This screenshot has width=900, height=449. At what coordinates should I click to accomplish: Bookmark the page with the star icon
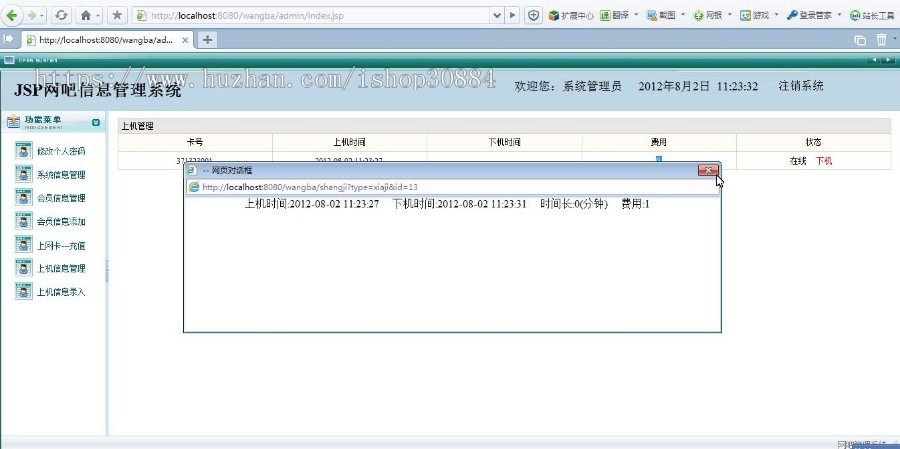pos(117,16)
